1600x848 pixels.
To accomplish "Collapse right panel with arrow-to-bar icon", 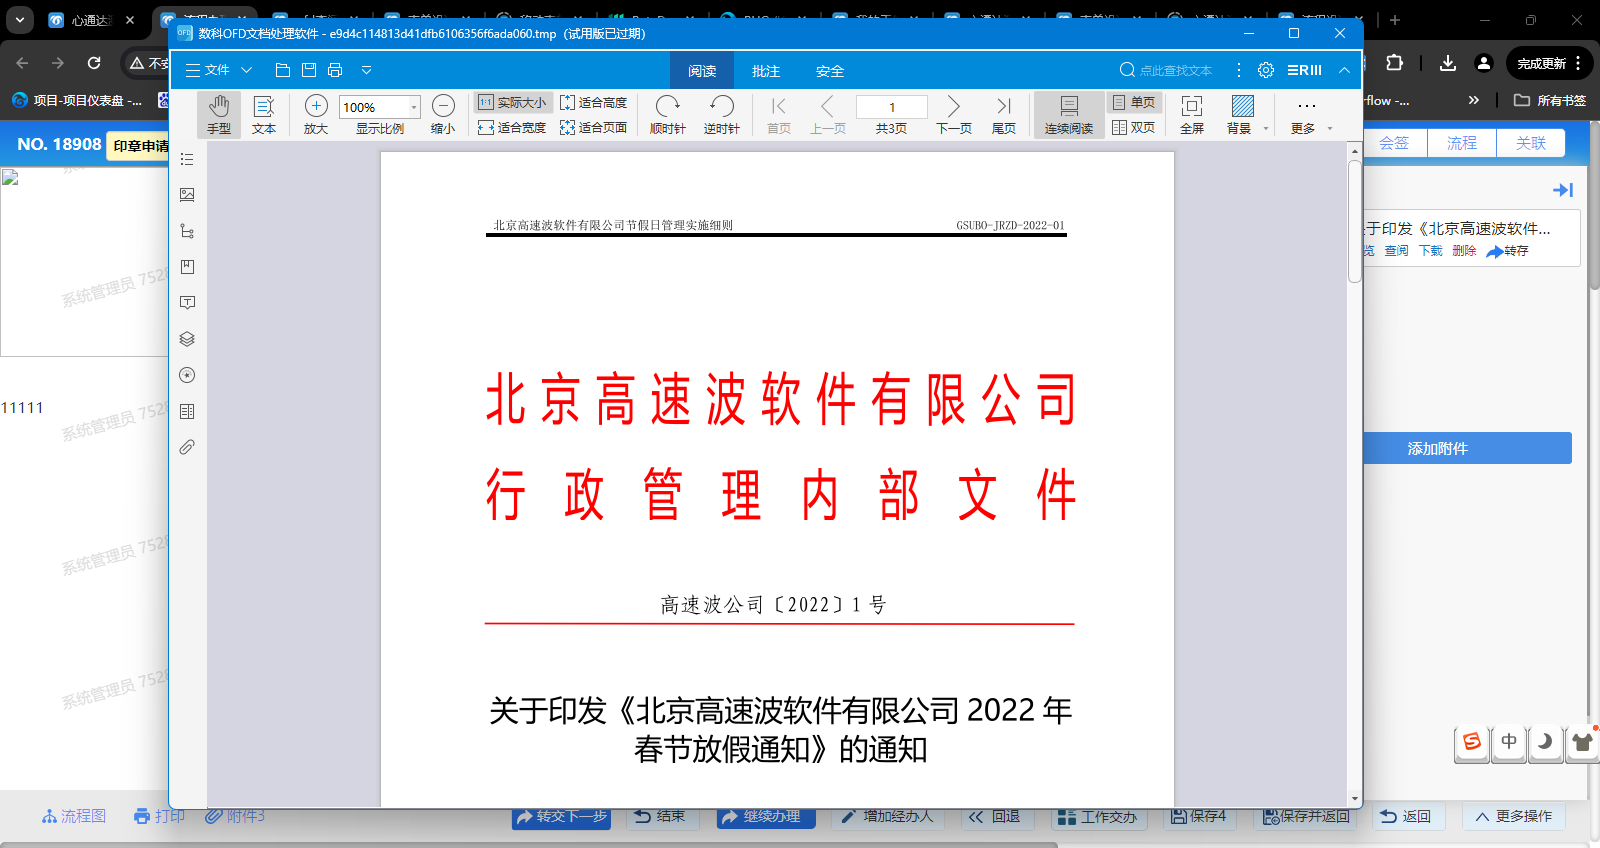I will pos(1563,190).
